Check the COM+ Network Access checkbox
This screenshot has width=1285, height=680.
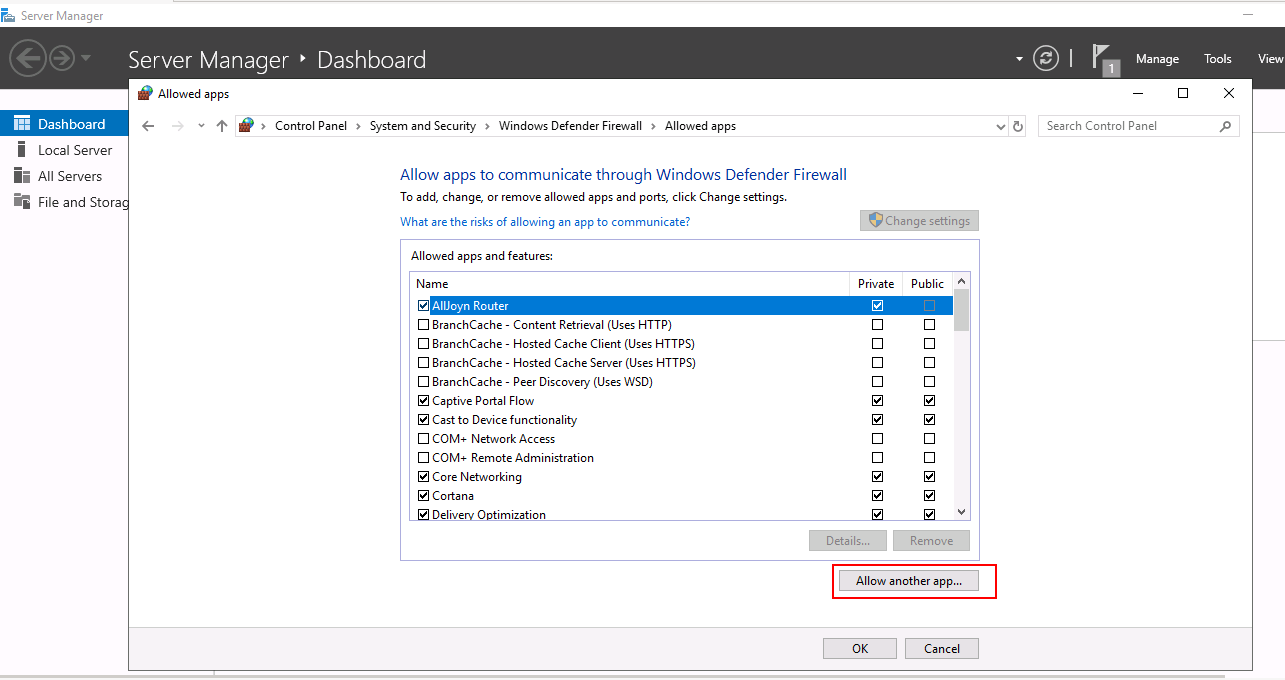point(423,439)
